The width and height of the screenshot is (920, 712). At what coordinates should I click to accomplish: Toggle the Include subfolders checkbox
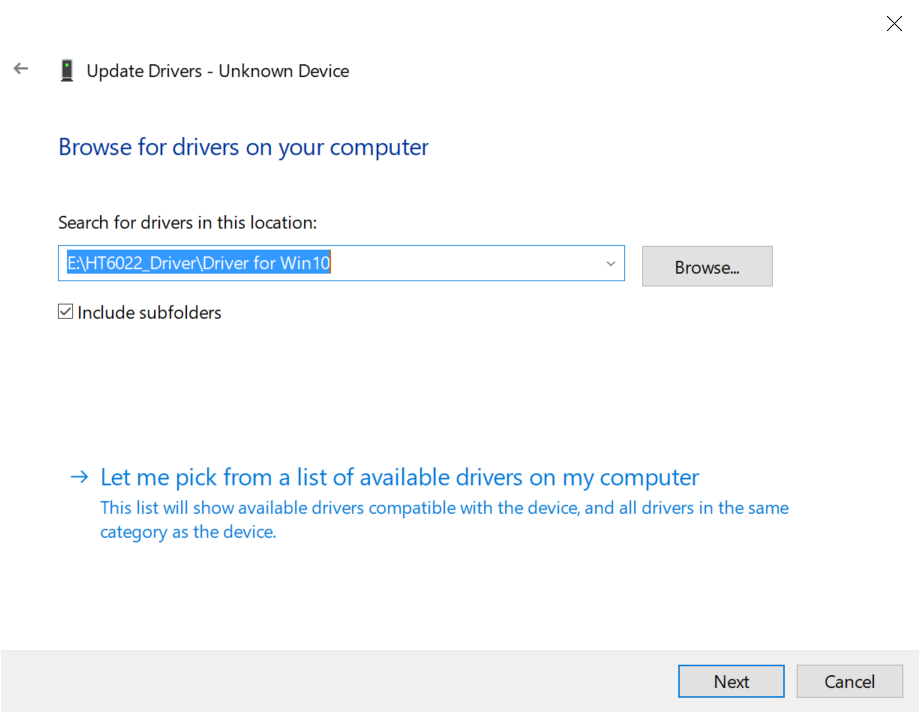[66, 312]
